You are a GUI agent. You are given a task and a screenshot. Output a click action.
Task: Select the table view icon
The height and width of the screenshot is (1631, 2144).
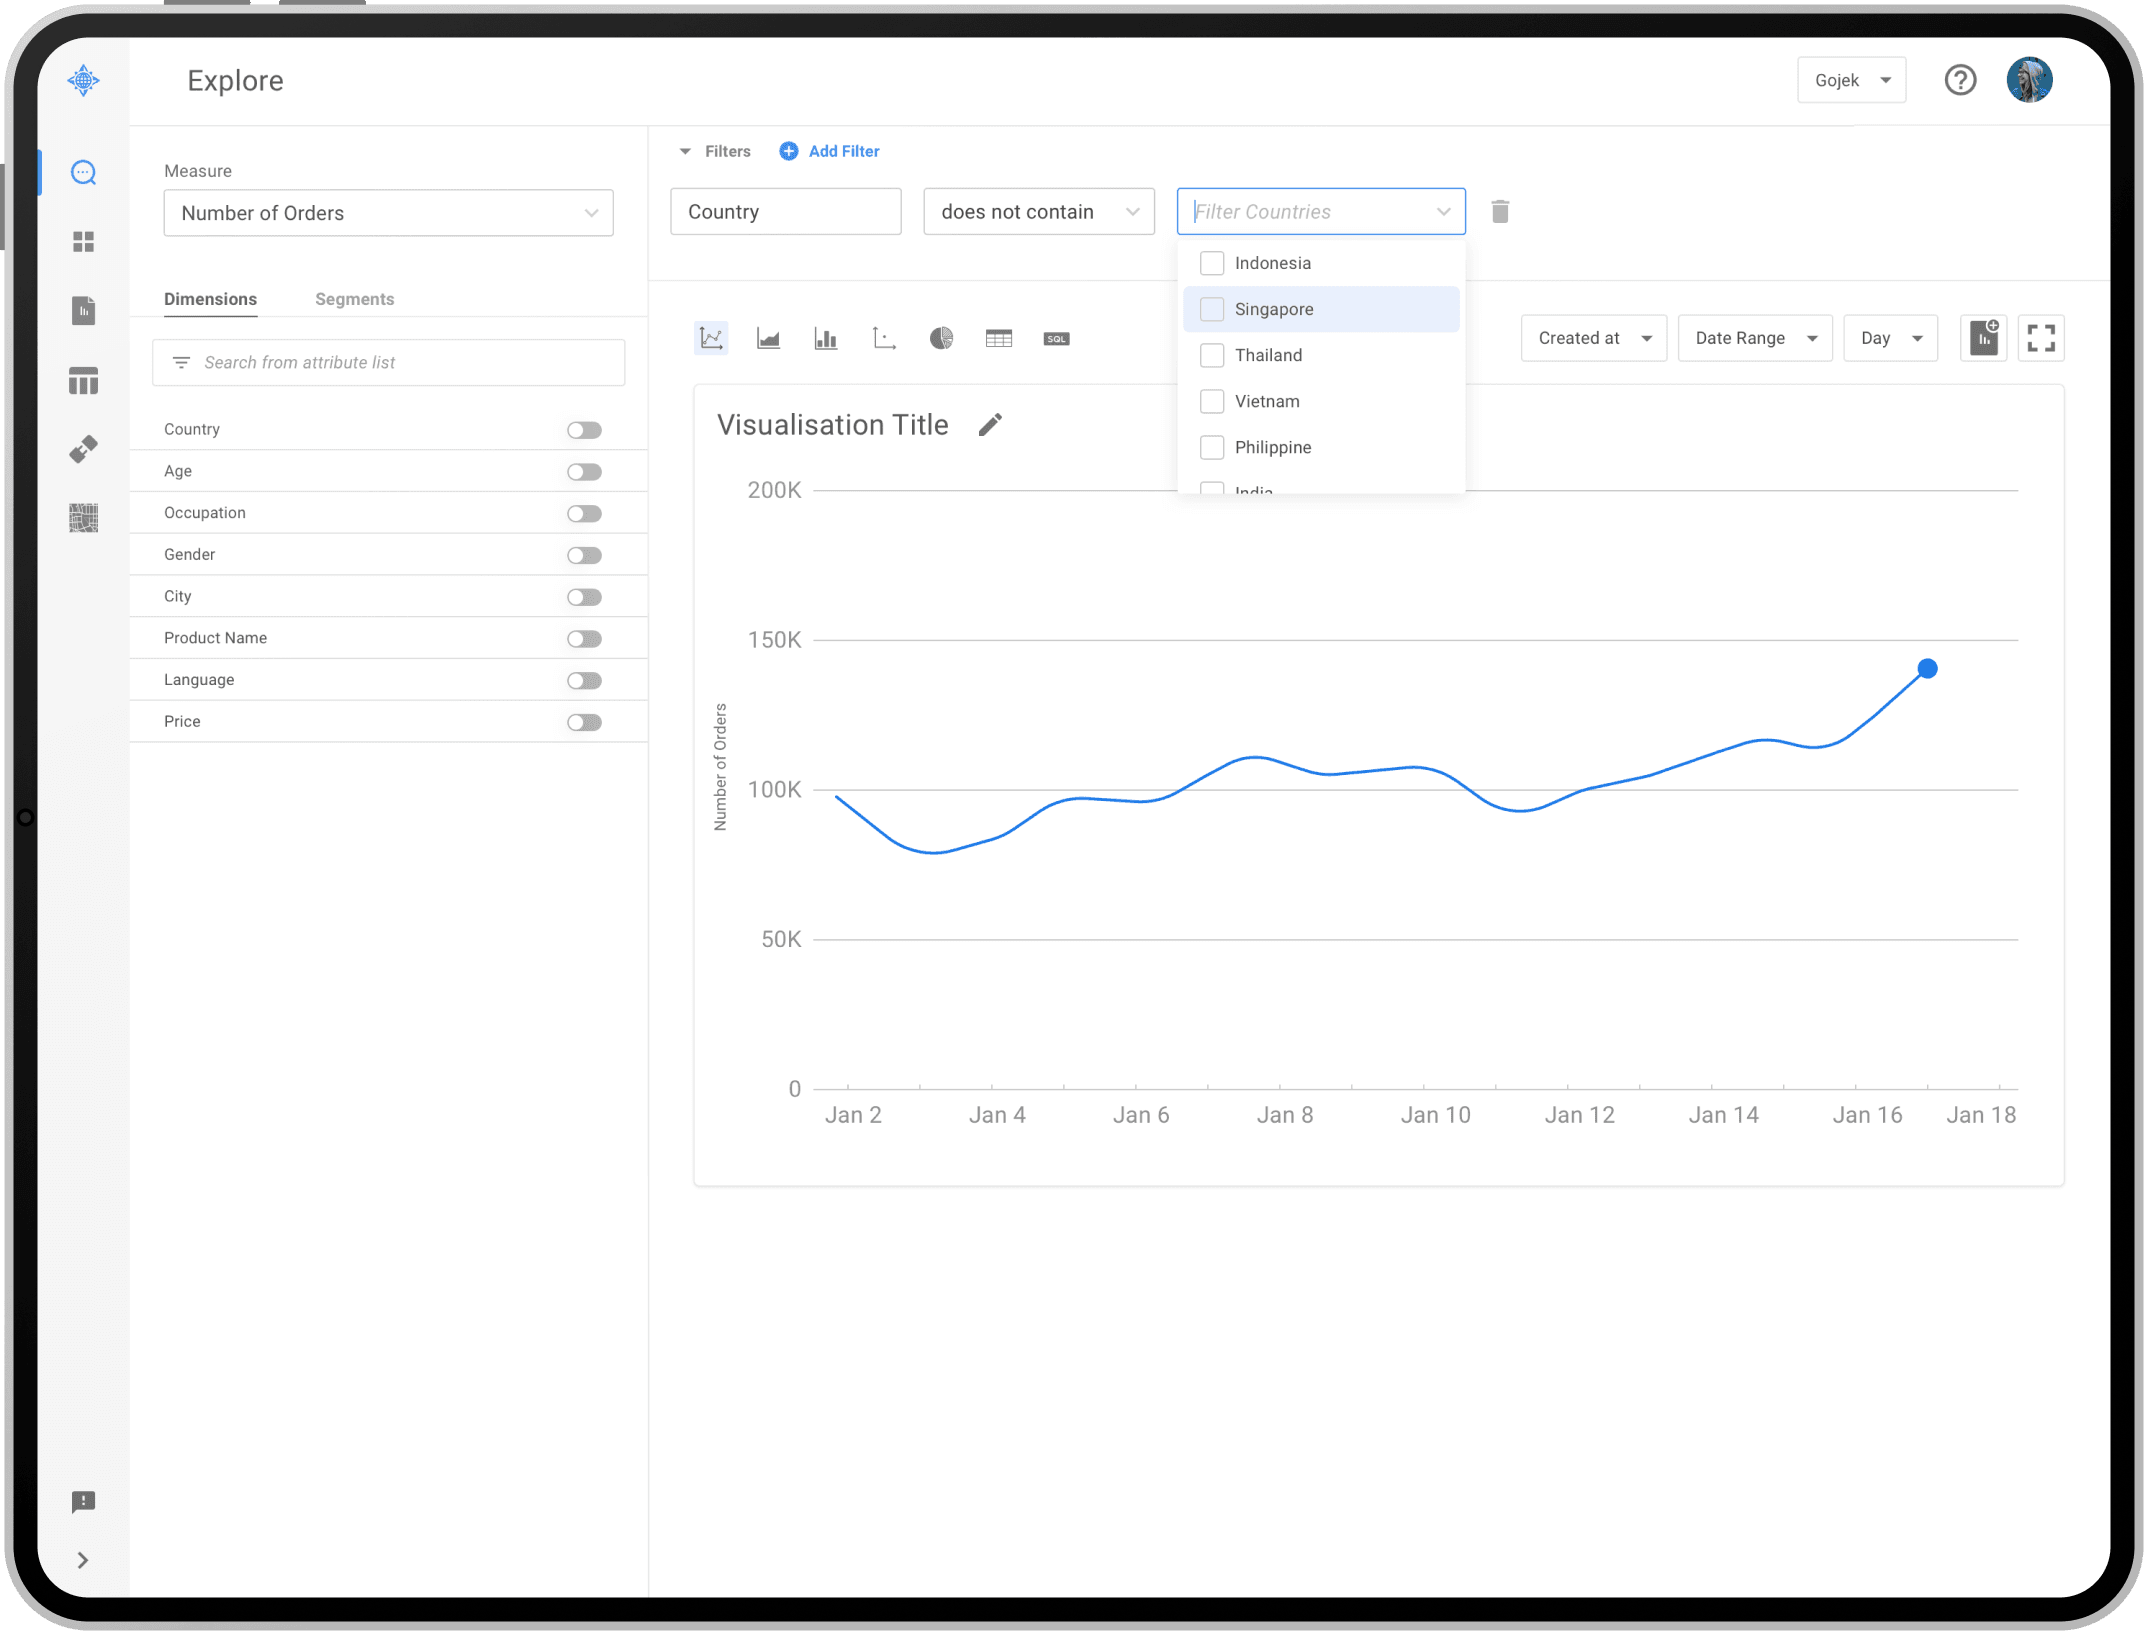999,339
